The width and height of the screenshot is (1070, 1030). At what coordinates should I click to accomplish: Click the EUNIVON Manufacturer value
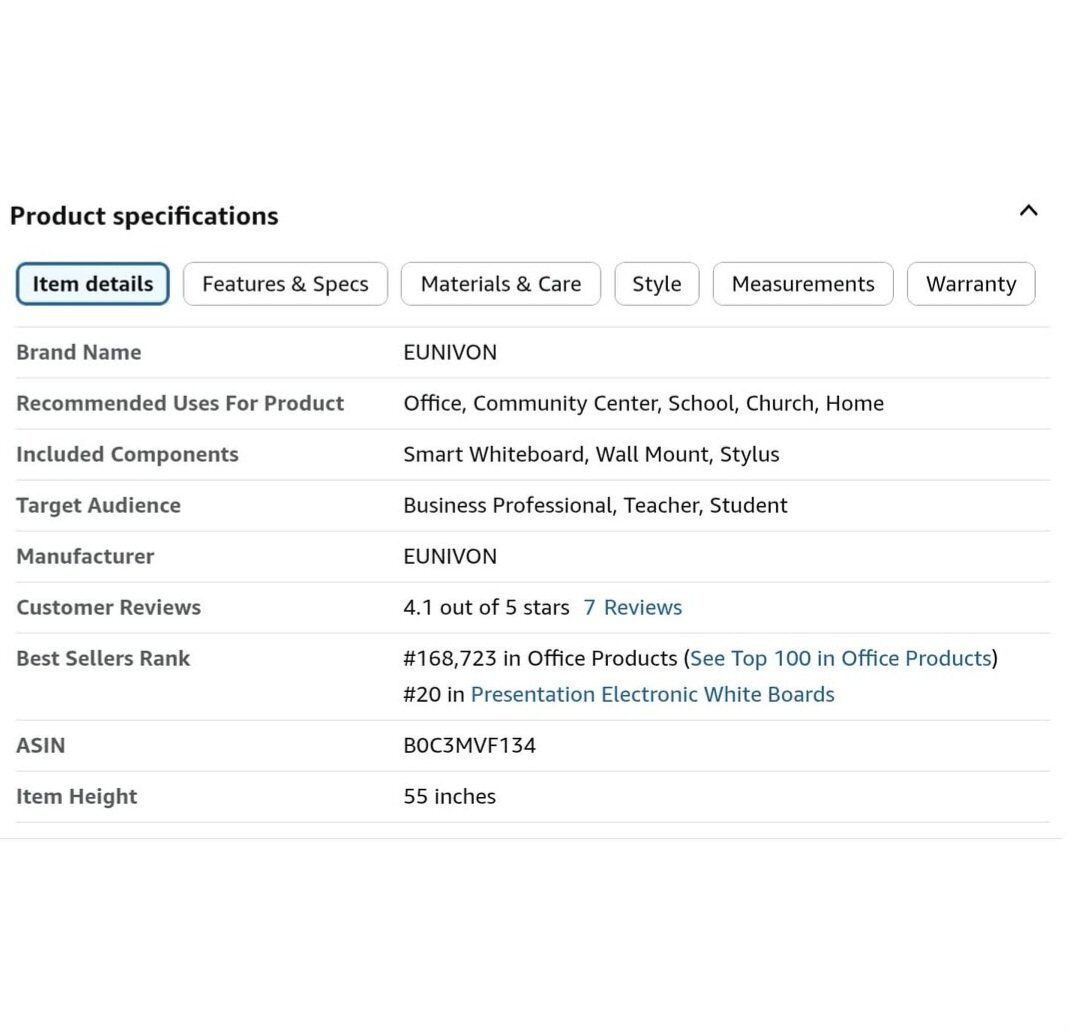tap(449, 557)
